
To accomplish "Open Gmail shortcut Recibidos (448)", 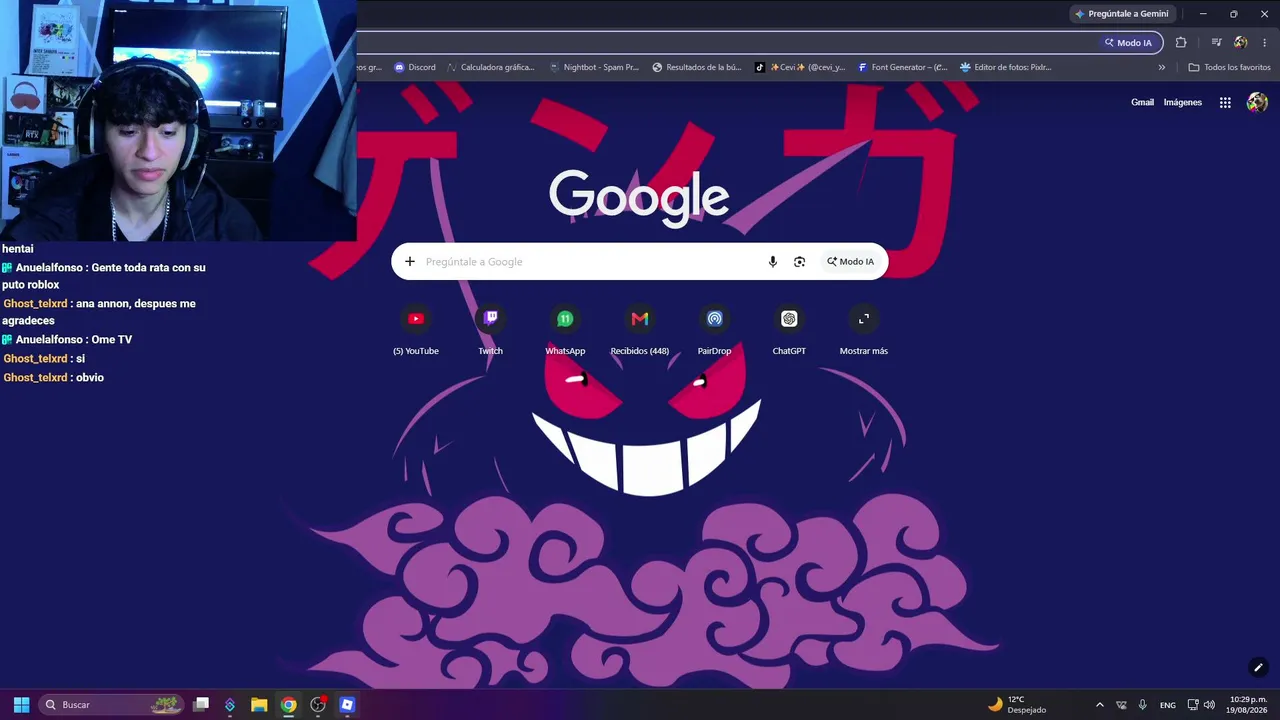I will 640,330.
